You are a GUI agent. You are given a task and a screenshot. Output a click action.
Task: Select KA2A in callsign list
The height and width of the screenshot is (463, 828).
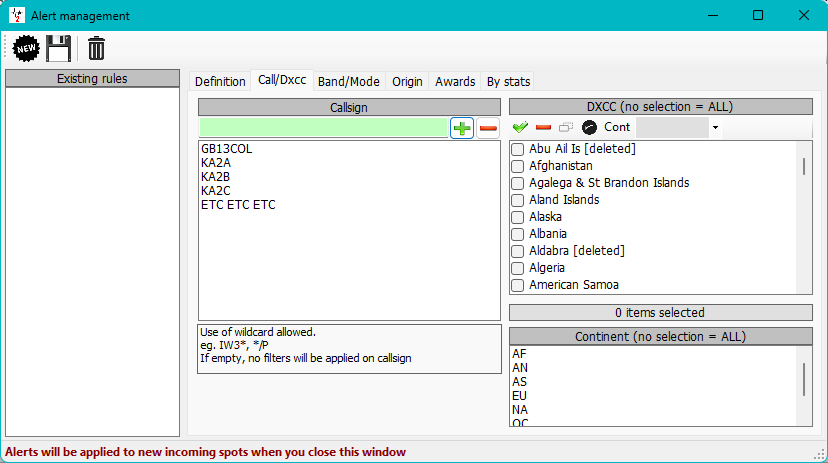point(216,163)
